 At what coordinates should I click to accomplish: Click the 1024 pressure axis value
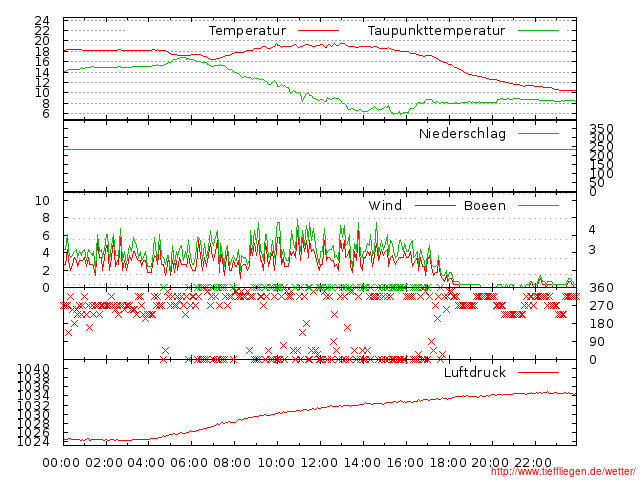click(x=33, y=442)
